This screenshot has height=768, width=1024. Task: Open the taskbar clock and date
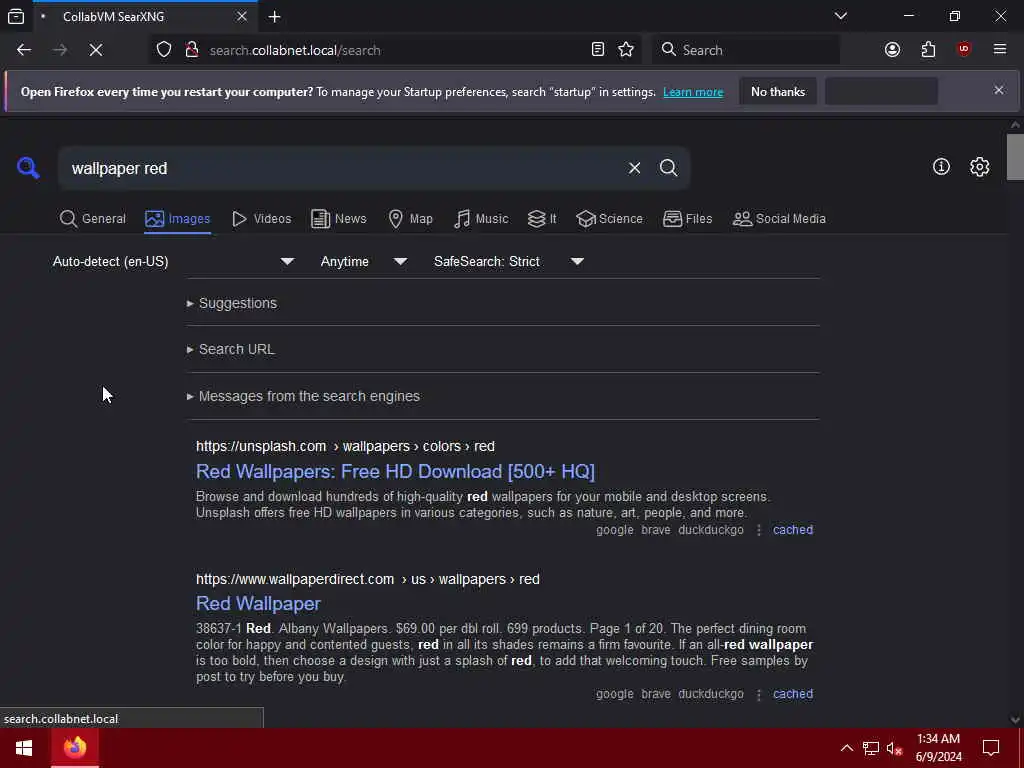[938, 748]
